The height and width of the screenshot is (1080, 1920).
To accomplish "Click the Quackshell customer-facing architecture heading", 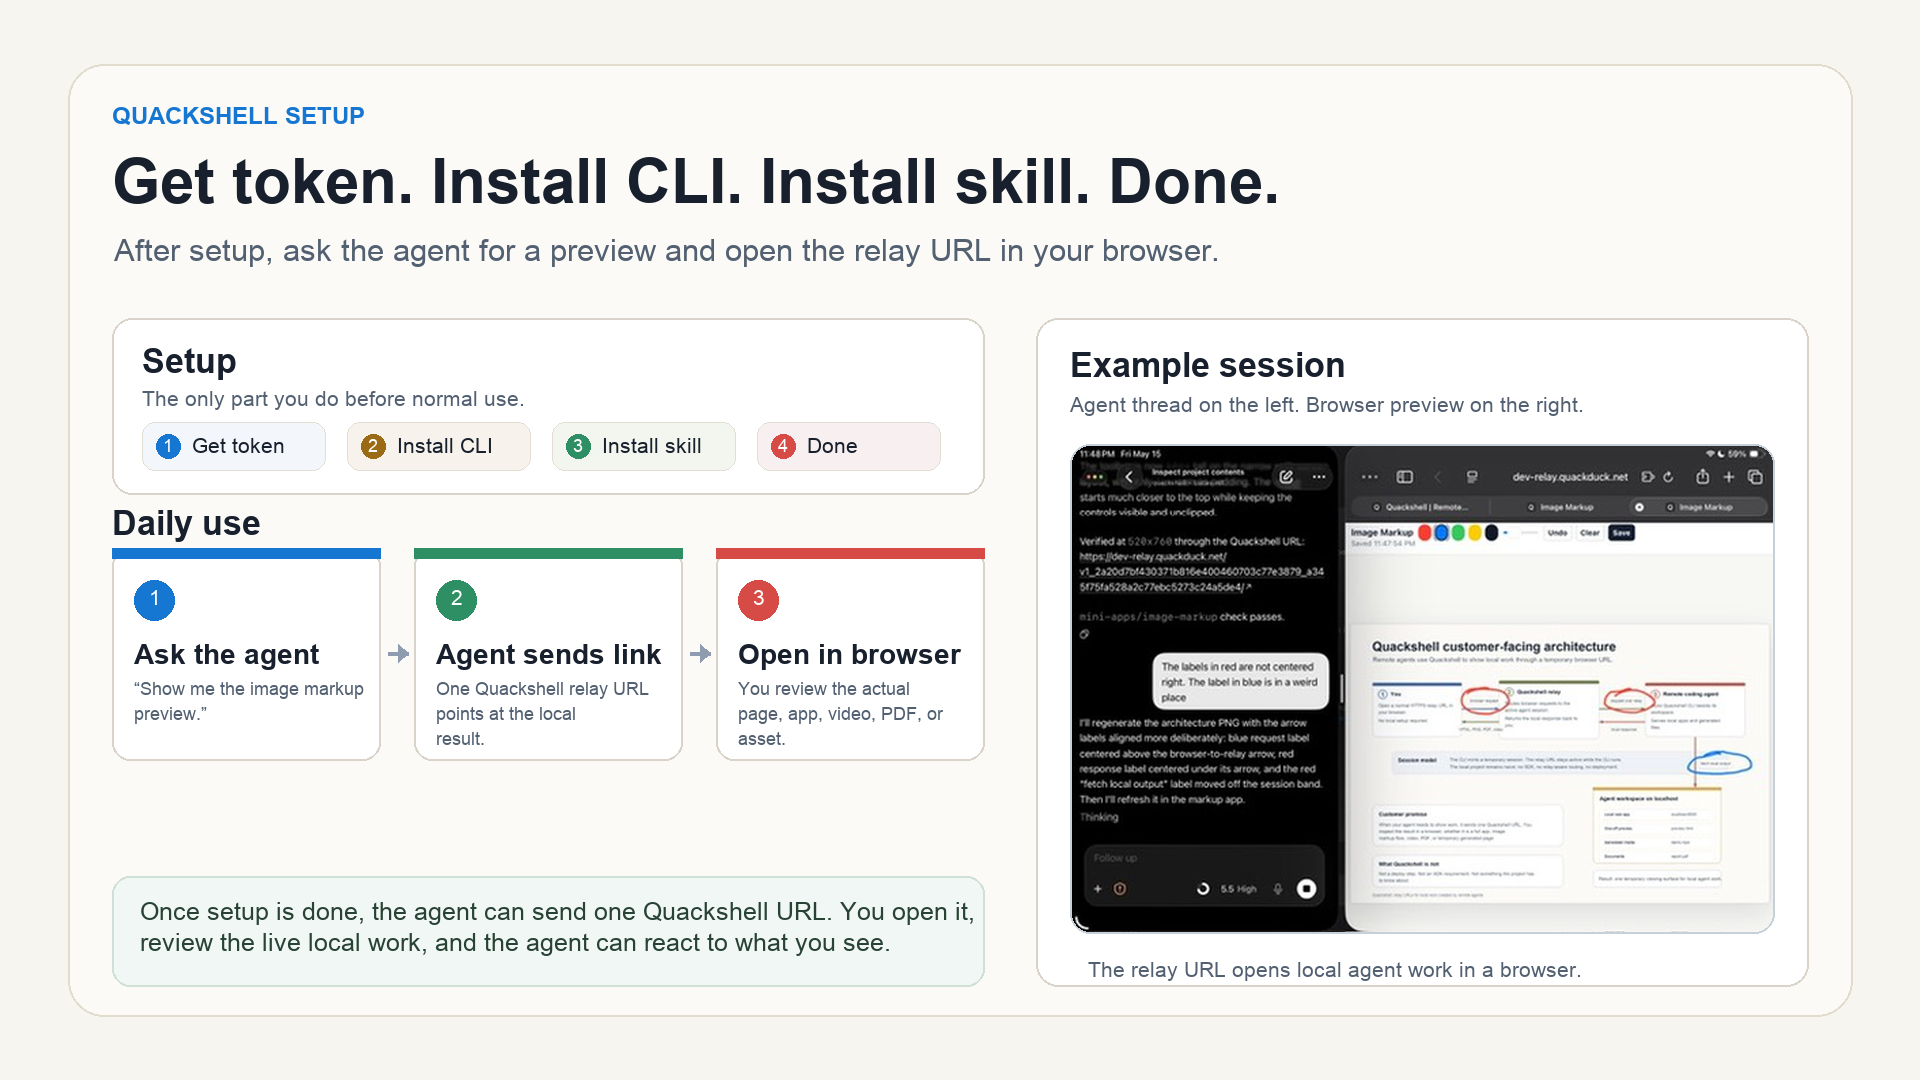I will click(1493, 647).
